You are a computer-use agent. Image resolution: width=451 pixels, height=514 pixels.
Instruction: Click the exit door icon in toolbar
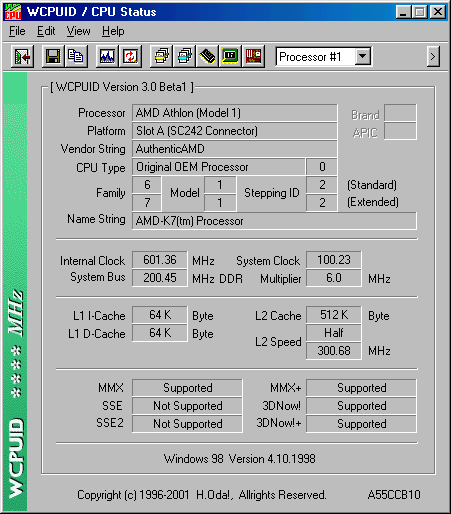(x=22, y=56)
